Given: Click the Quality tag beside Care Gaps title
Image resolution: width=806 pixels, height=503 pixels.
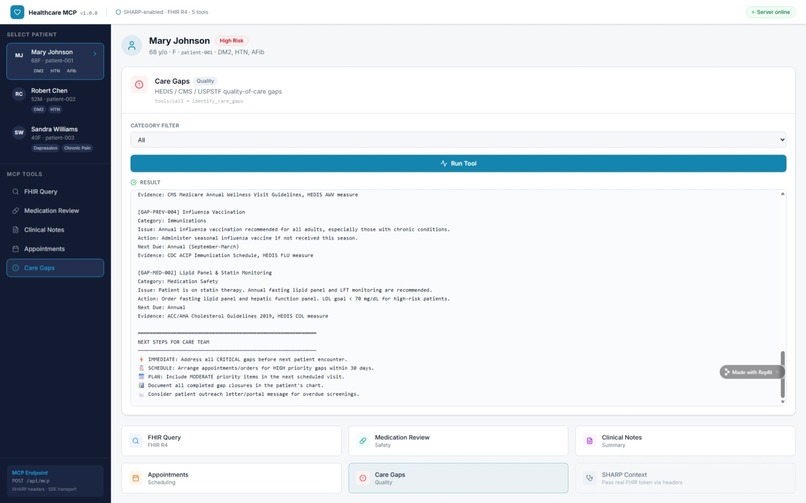Looking at the screenshot, I should (205, 81).
